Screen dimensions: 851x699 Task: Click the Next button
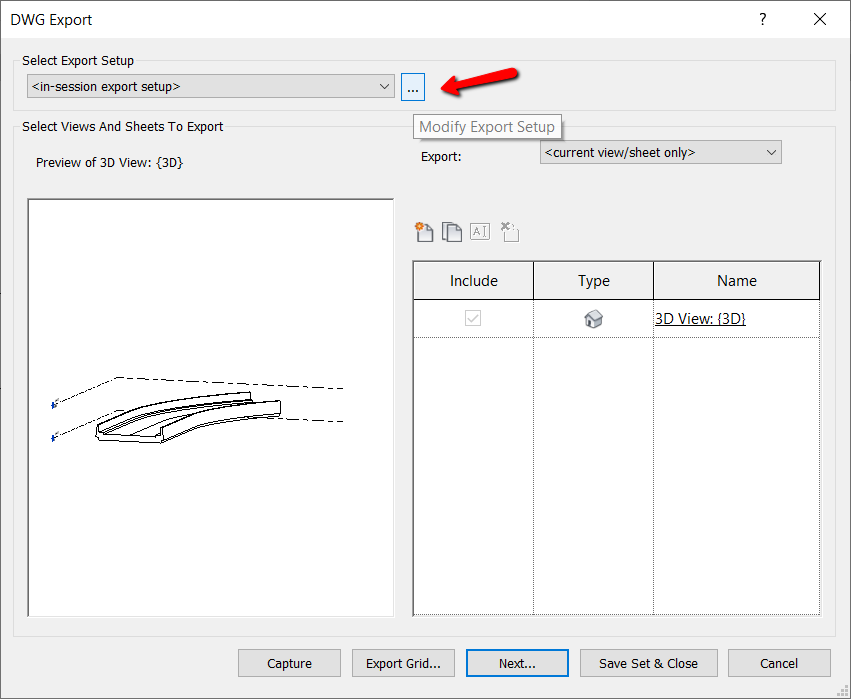pyautogui.click(x=516, y=662)
